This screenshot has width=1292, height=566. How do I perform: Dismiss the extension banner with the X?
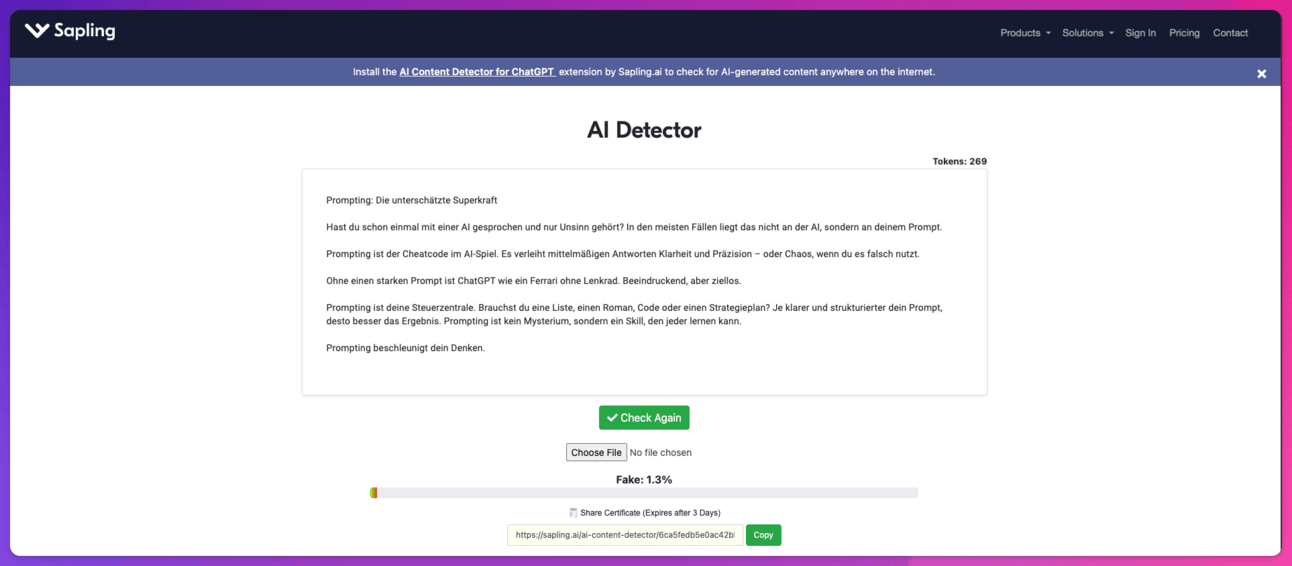coord(1262,73)
